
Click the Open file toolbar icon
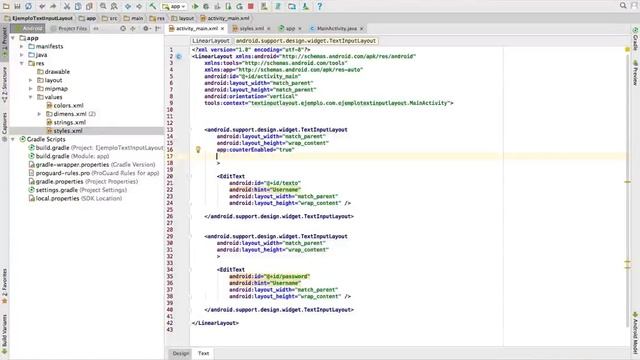point(6,6)
